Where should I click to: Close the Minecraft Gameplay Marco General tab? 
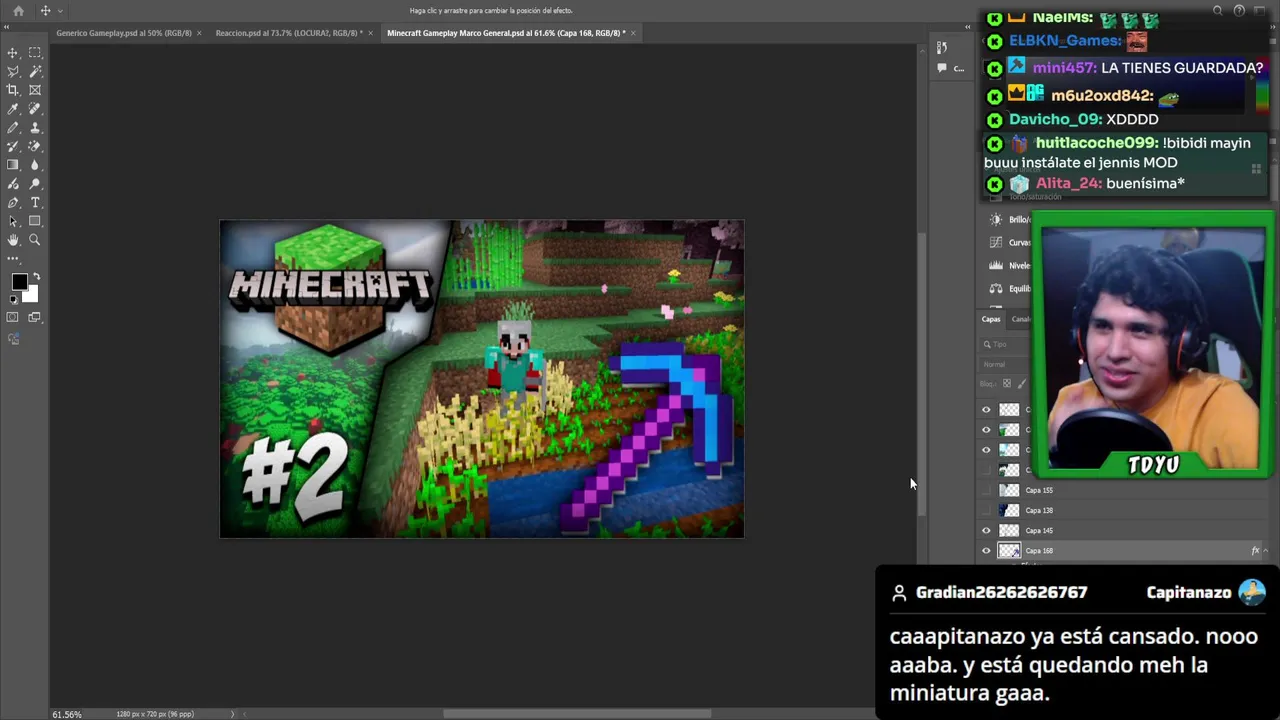click(x=633, y=33)
